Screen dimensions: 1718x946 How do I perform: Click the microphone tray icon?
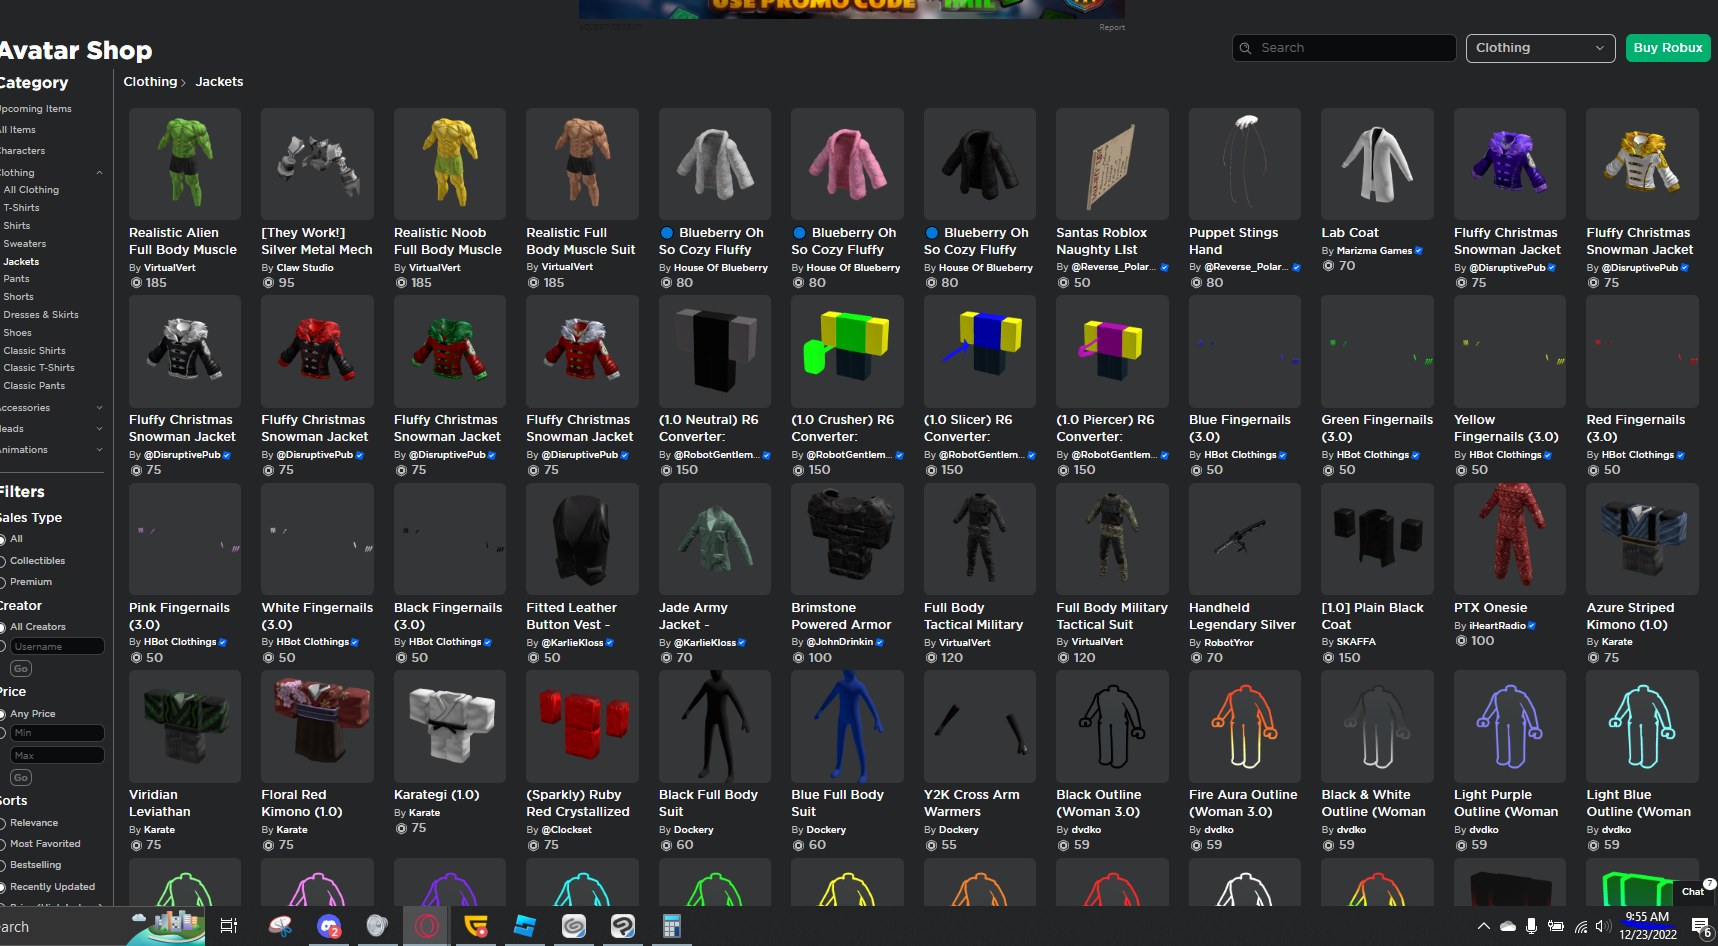1531,926
